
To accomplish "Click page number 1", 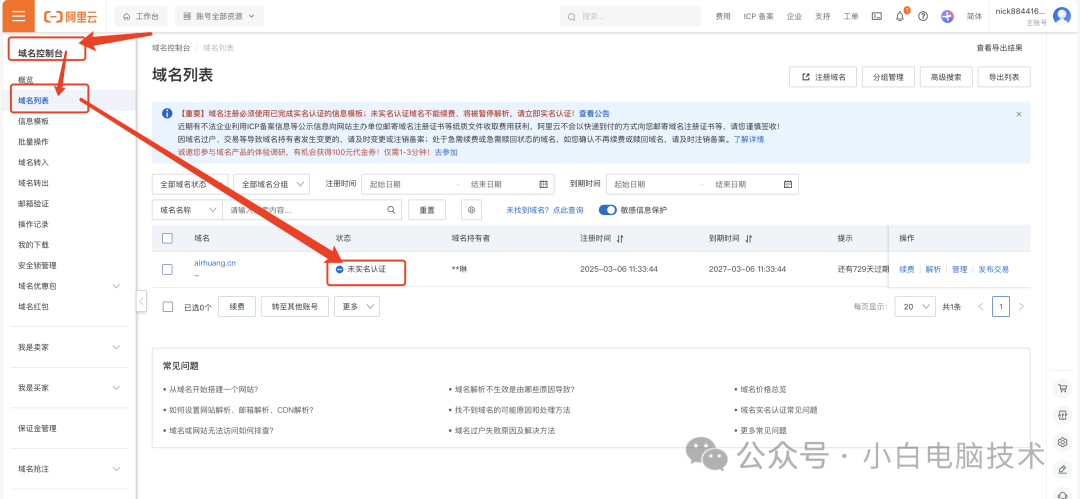I will pyautogui.click(x=1001, y=307).
